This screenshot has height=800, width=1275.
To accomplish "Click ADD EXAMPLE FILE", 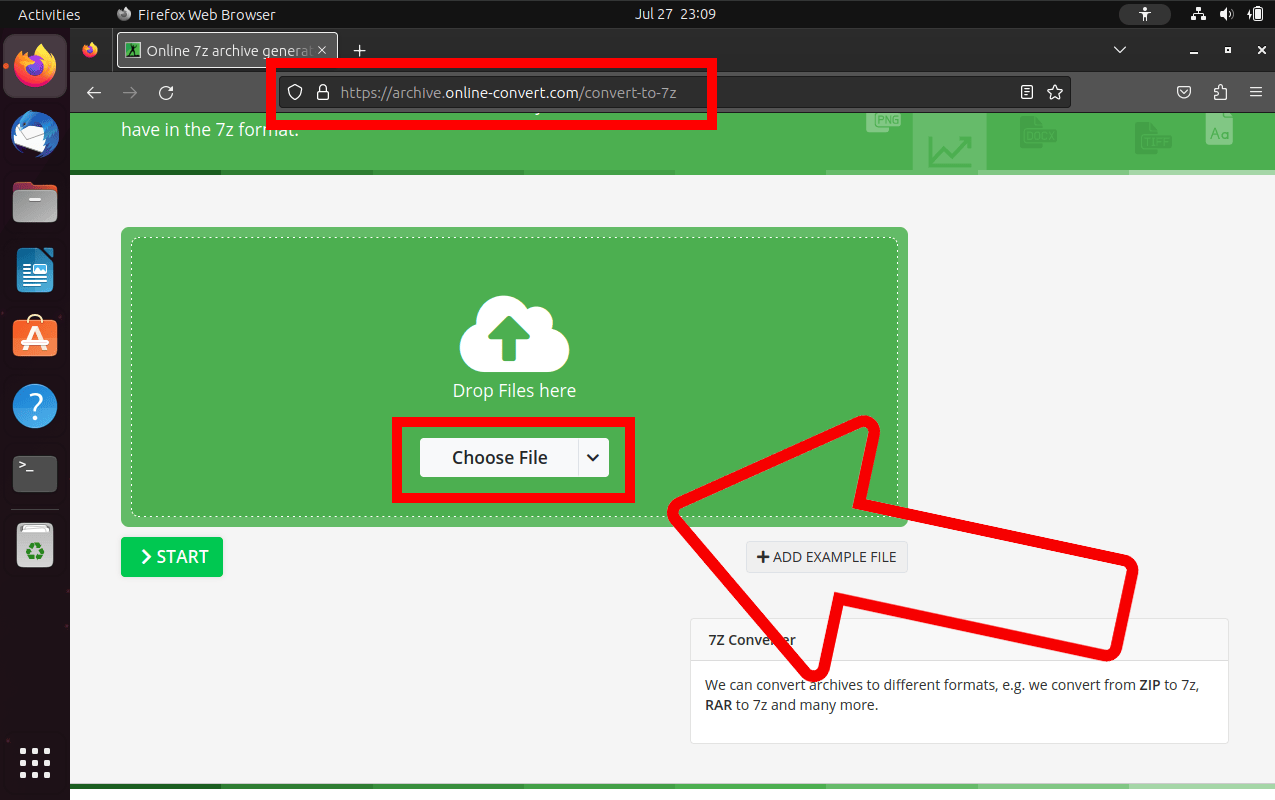I will pos(827,557).
